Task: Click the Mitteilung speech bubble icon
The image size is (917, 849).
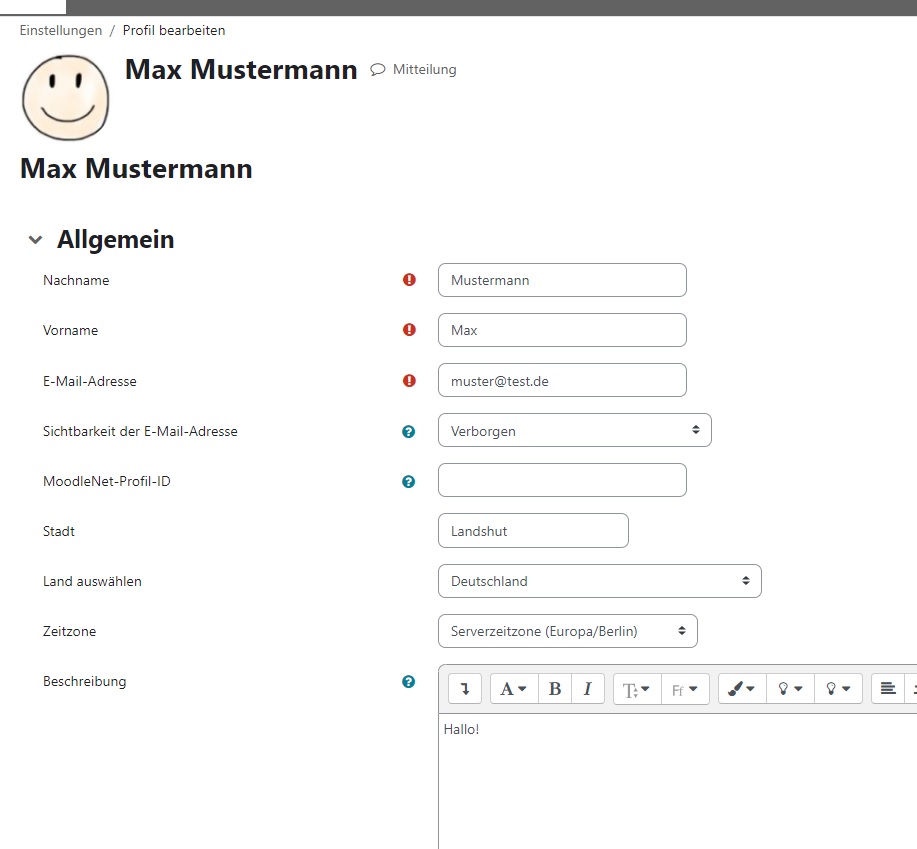Action: [x=378, y=70]
